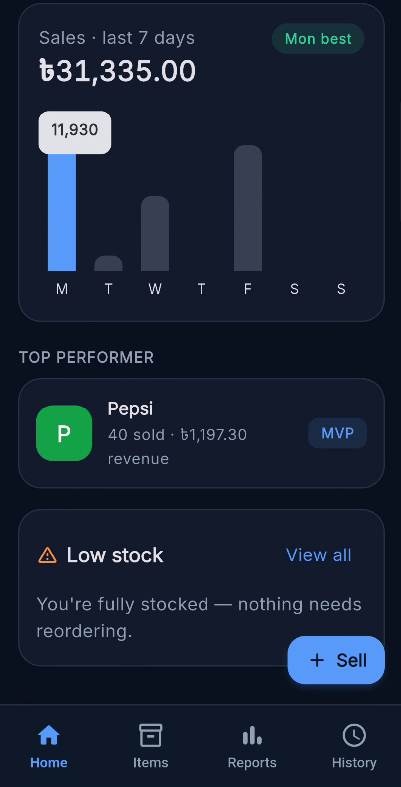Switch to the History tab label

tap(354, 763)
